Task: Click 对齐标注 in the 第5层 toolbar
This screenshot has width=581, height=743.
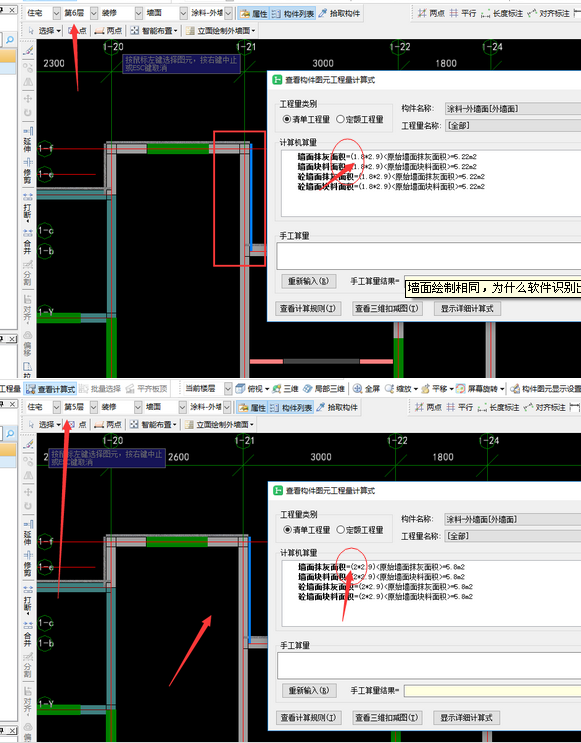Action: pyautogui.click(x=545, y=408)
